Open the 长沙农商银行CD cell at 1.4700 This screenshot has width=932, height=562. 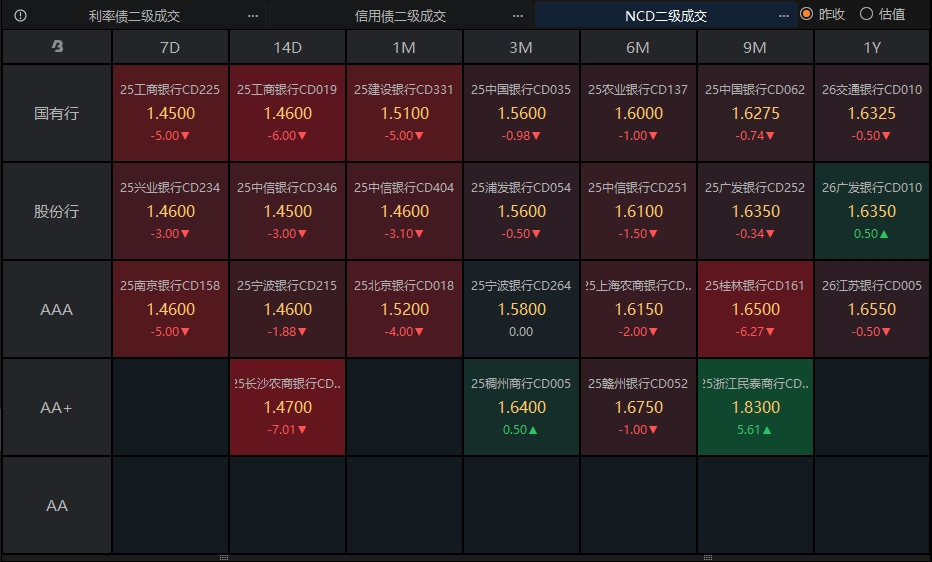pyautogui.click(x=287, y=407)
